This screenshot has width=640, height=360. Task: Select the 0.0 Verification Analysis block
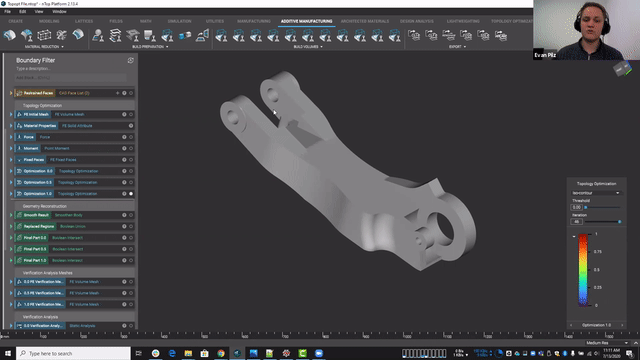(x=43, y=326)
